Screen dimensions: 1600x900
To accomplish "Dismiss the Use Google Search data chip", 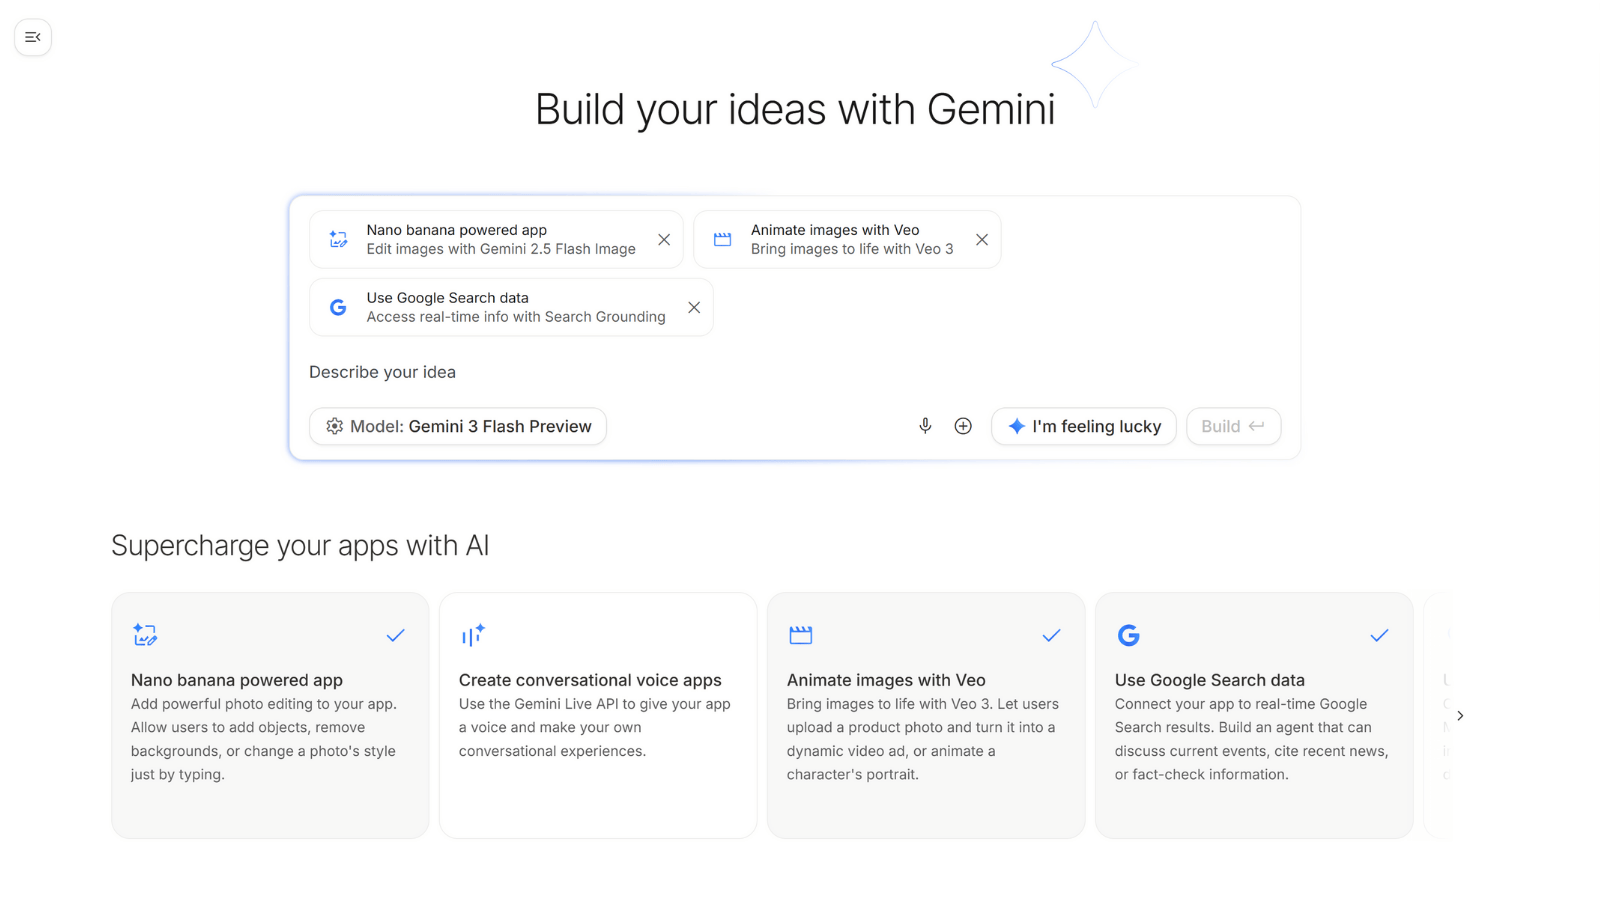I will pos(694,307).
